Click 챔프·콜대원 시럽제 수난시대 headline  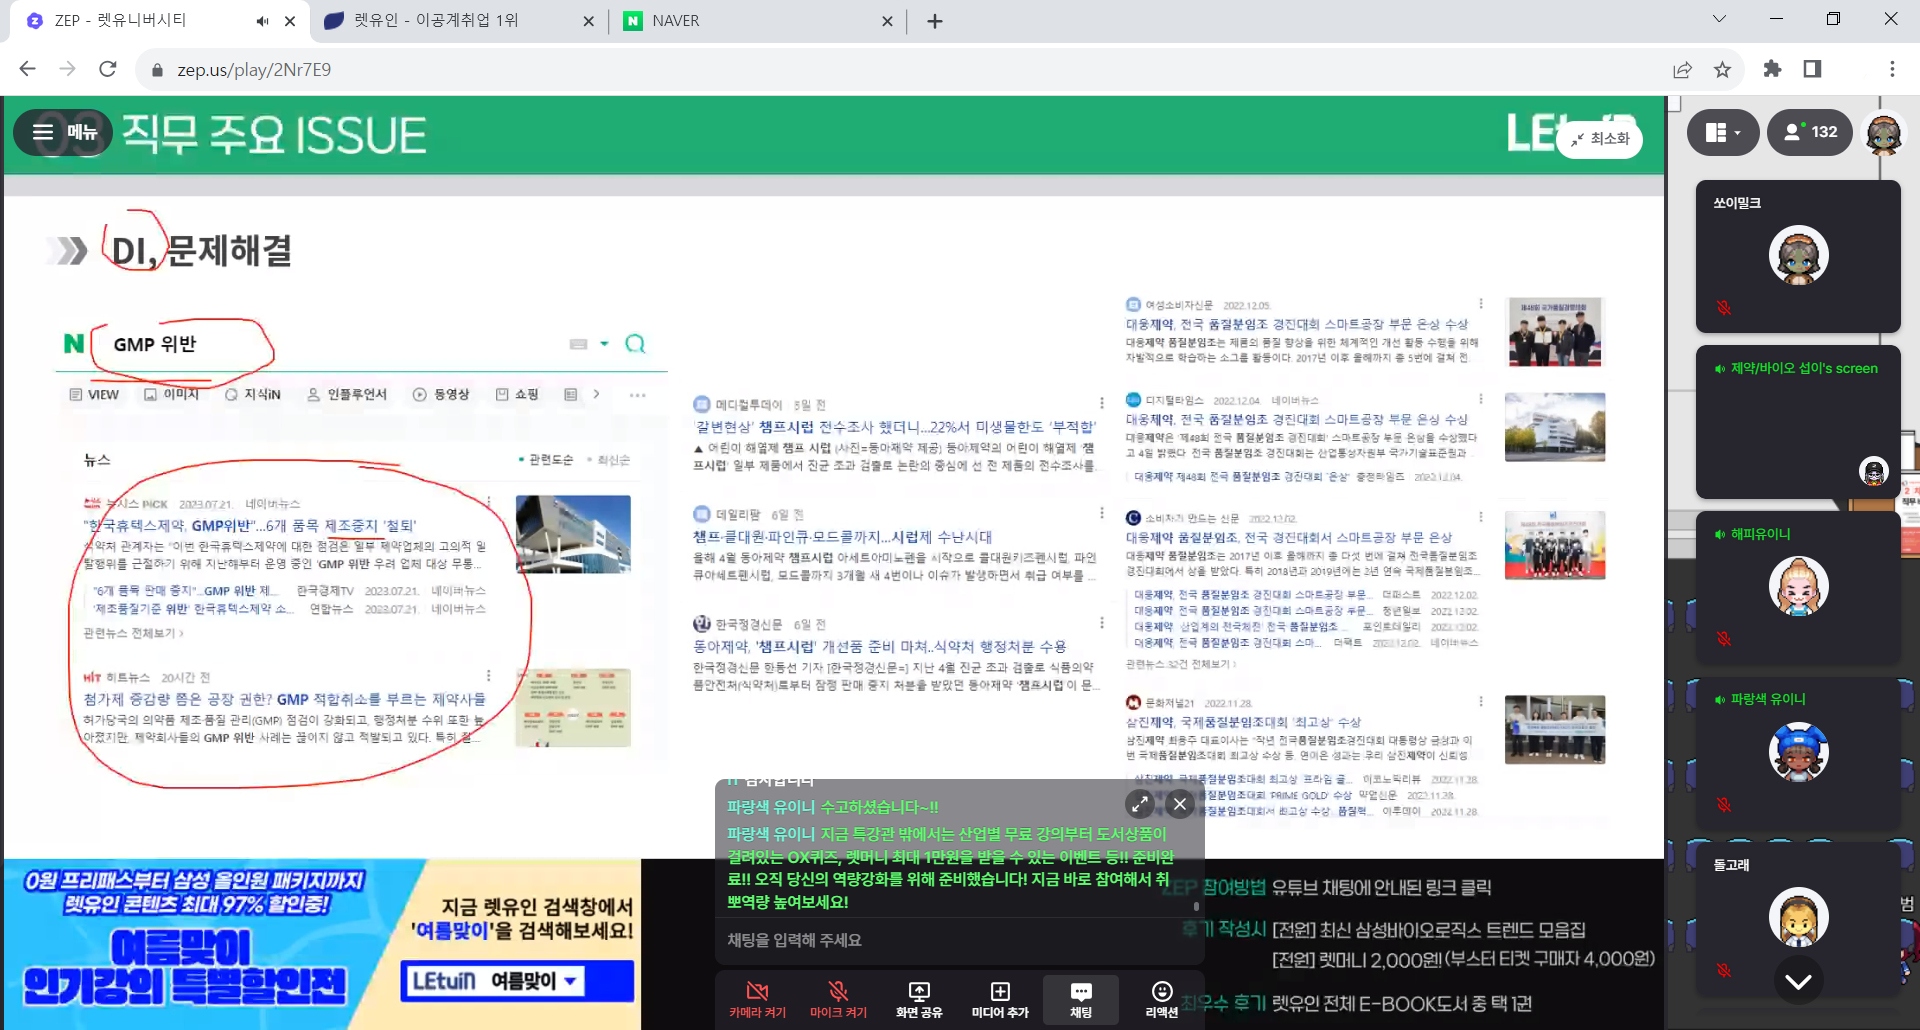tap(843, 537)
